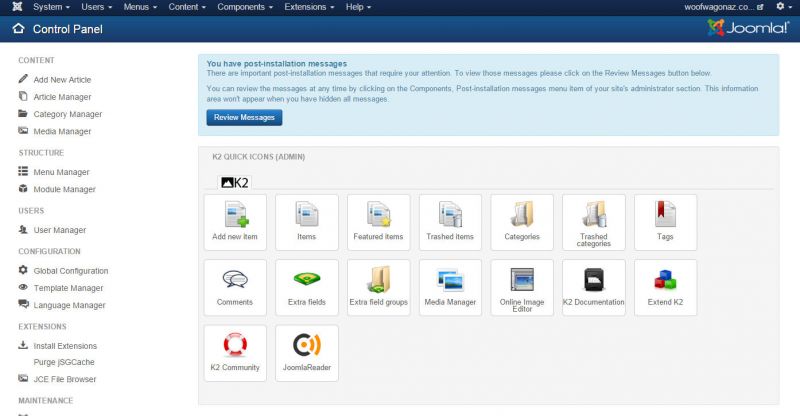The width and height of the screenshot is (800, 416).
Task: Open K2 Featured items
Action: (x=379, y=222)
